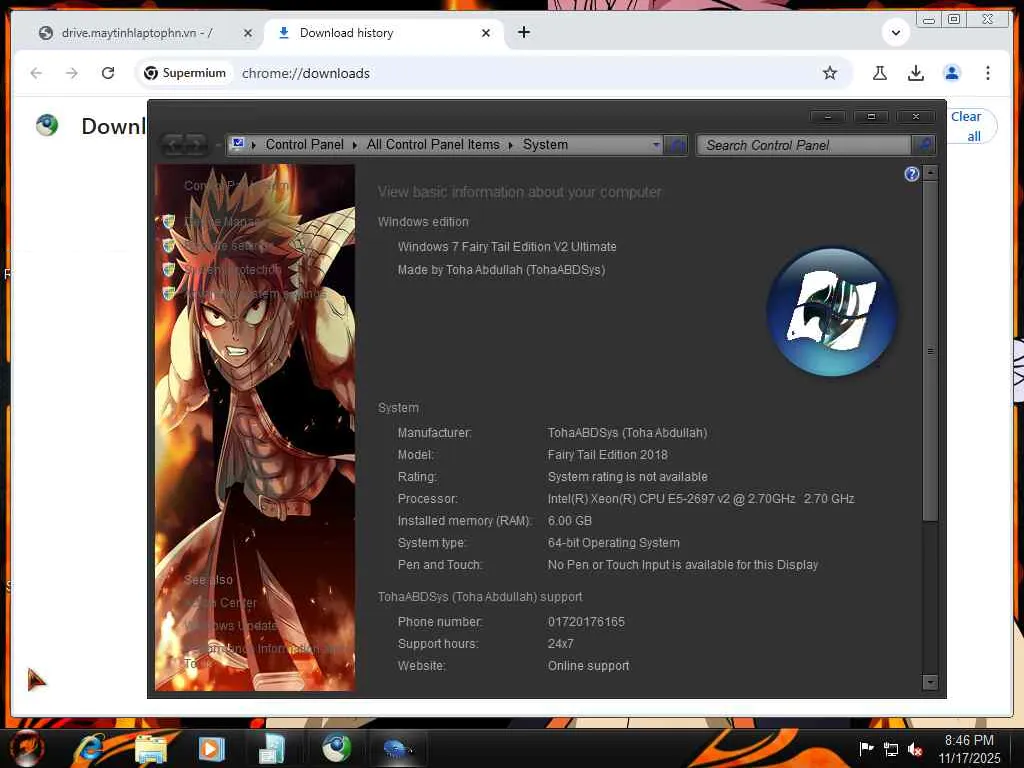Viewport: 1024px width, 768px height.
Task: Click the Intel Xeon processor value
Action: point(701,498)
